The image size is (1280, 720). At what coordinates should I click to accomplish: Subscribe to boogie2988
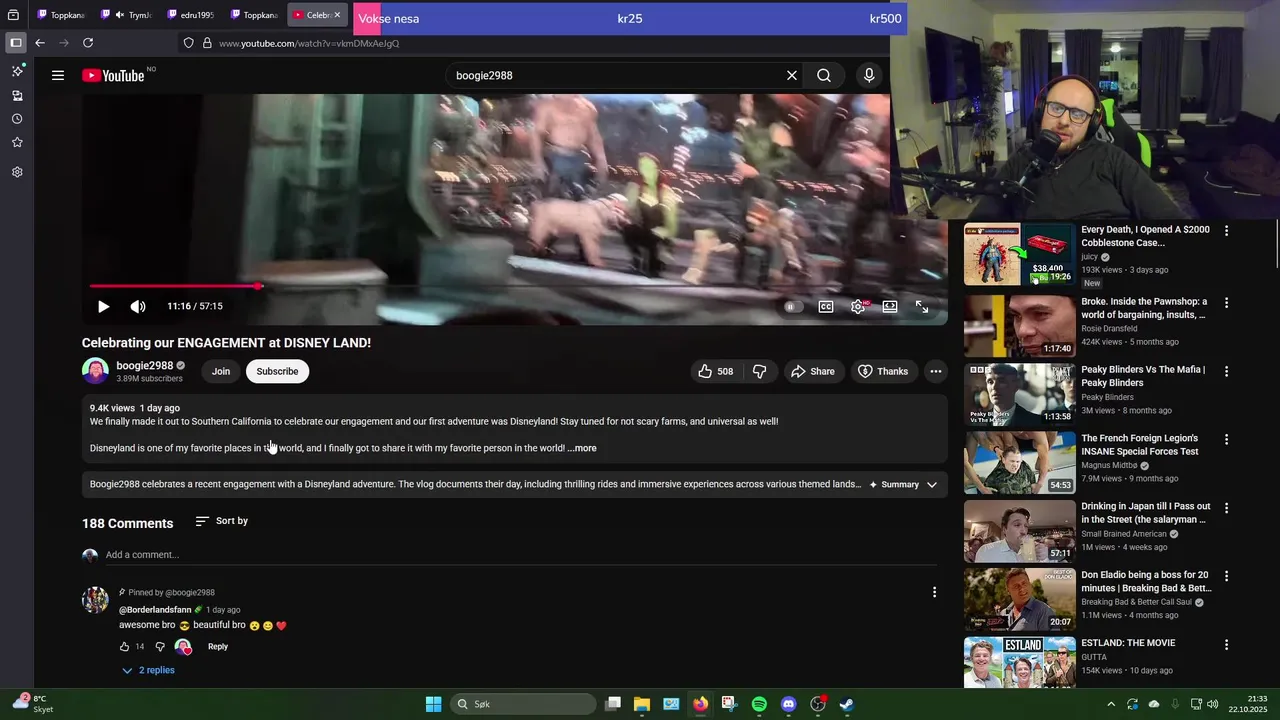point(277,371)
